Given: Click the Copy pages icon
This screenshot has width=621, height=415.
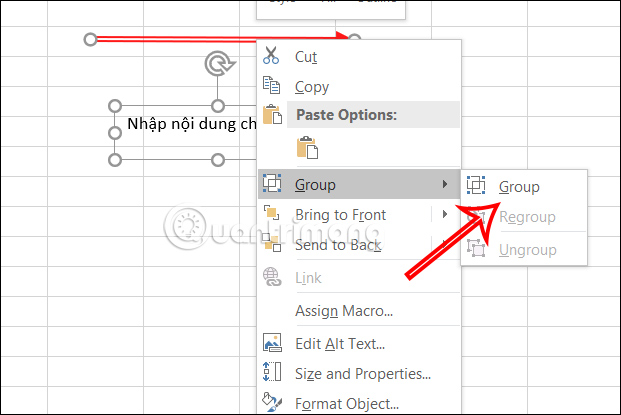Looking at the screenshot, I should click(272, 85).
